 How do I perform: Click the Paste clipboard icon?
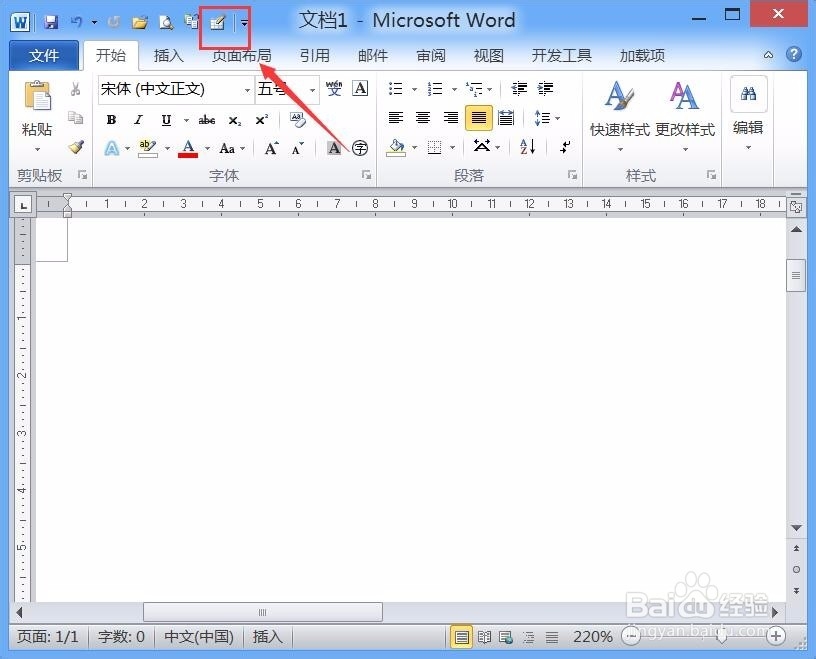[x=37, y=96]
